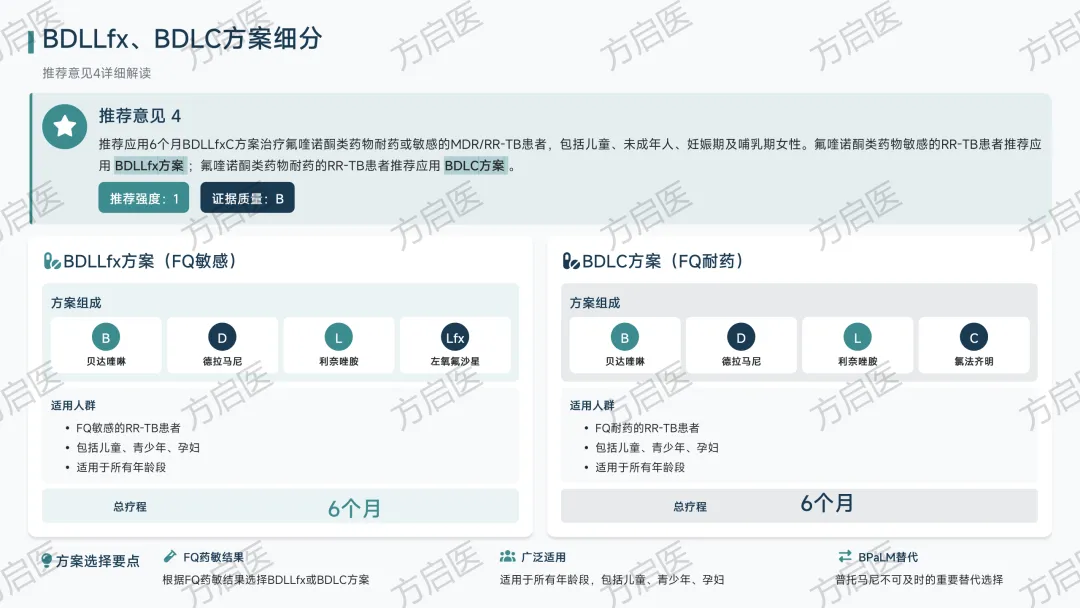The width and height of the screenshot is (1080, 608).
Task: Click the bullet FQ敏感的RR-TB患者
Action: [x=128, y=428]
